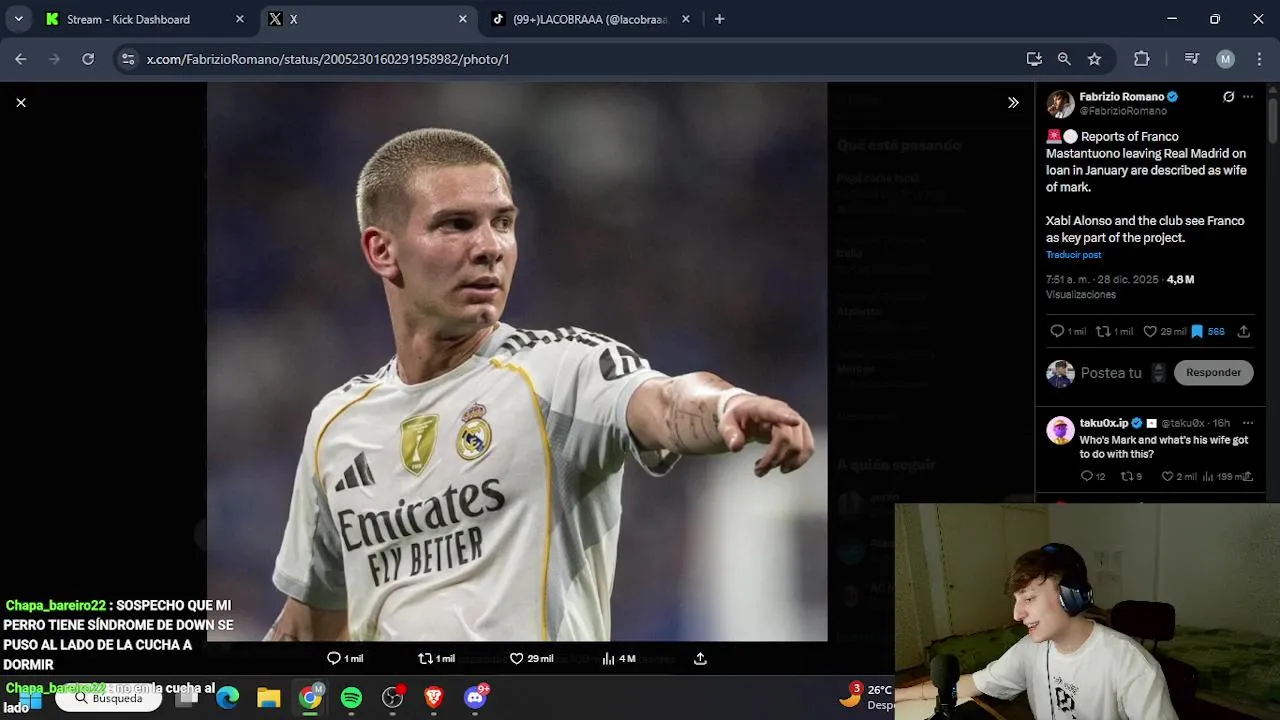Open the more menu on taku0x.ip's reply
1280x720 pixels.
pyautogui.click(x=1248, y=423)
